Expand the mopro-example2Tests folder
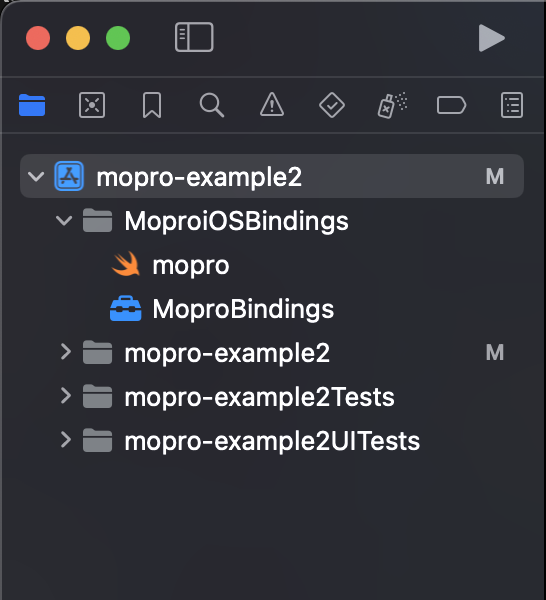The image size is (546, 600). [x=66, y=396]
